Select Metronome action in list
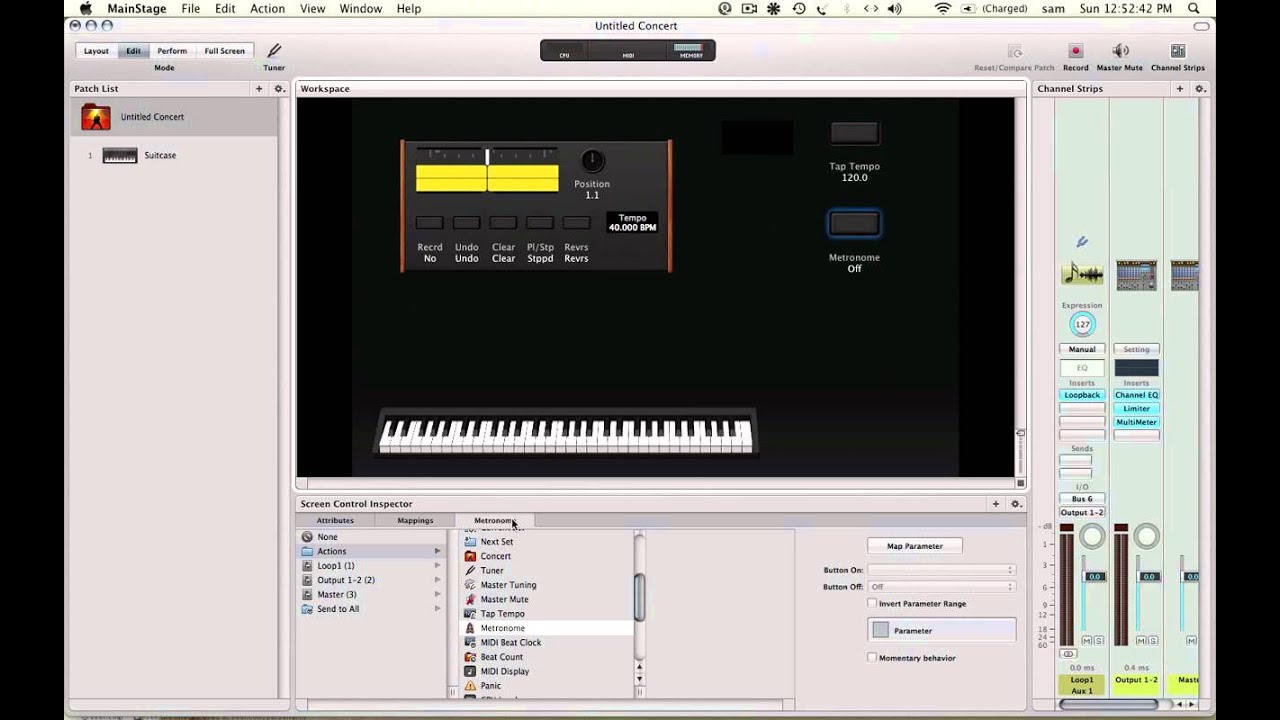This screenshot has height=720, width=1280. point(546,628)
